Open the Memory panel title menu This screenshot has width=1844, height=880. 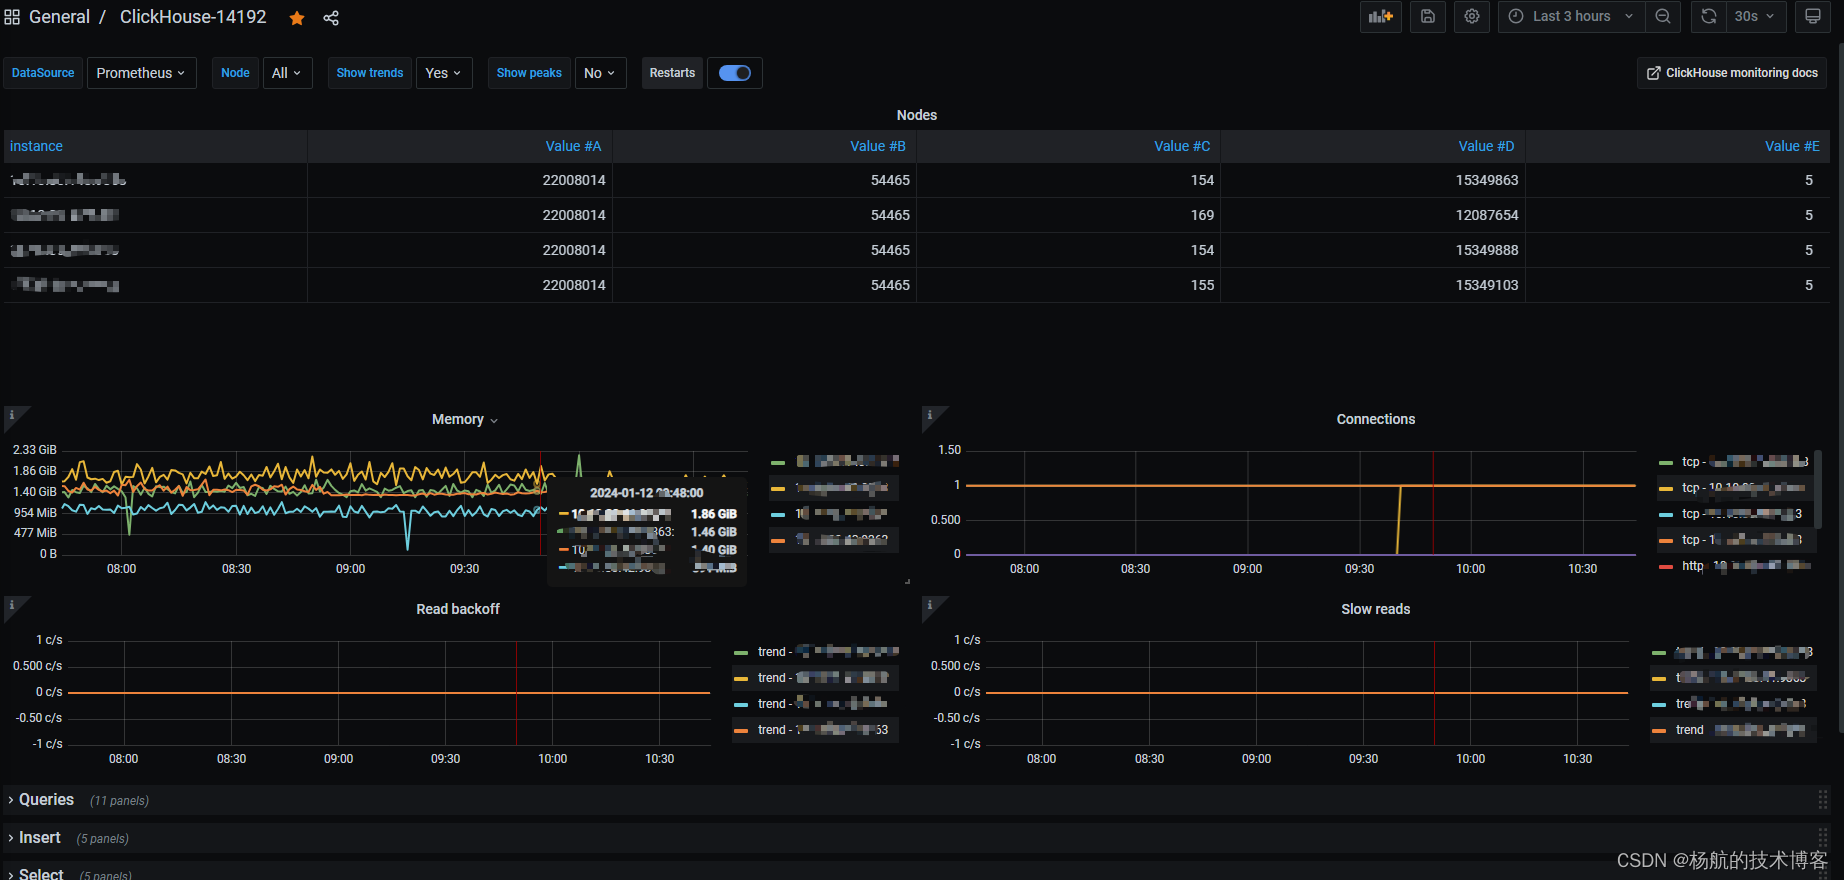point(464,419)
